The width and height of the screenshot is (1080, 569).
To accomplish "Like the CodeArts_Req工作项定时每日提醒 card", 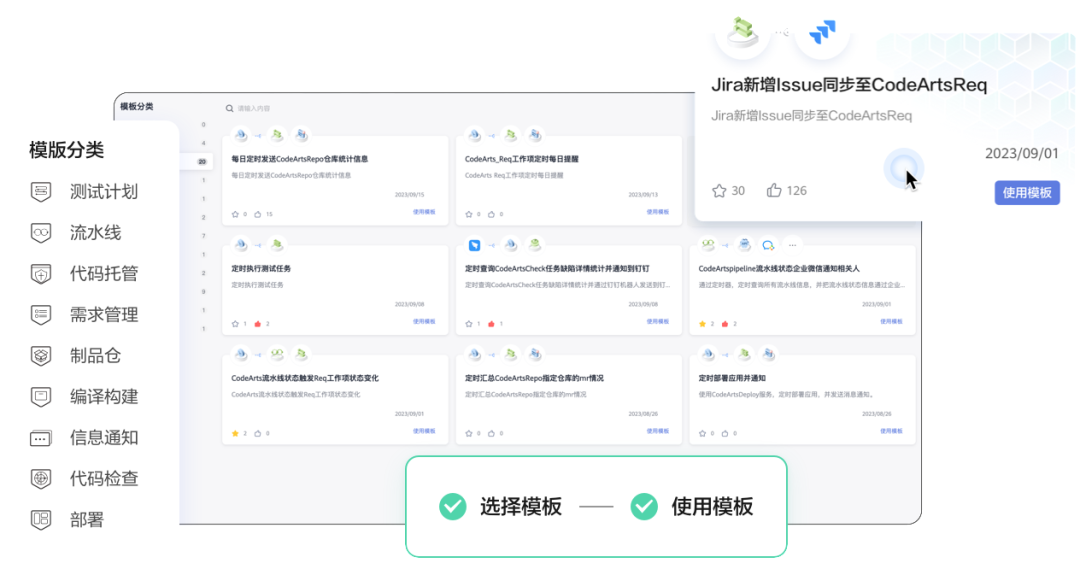I will [491, 214].
